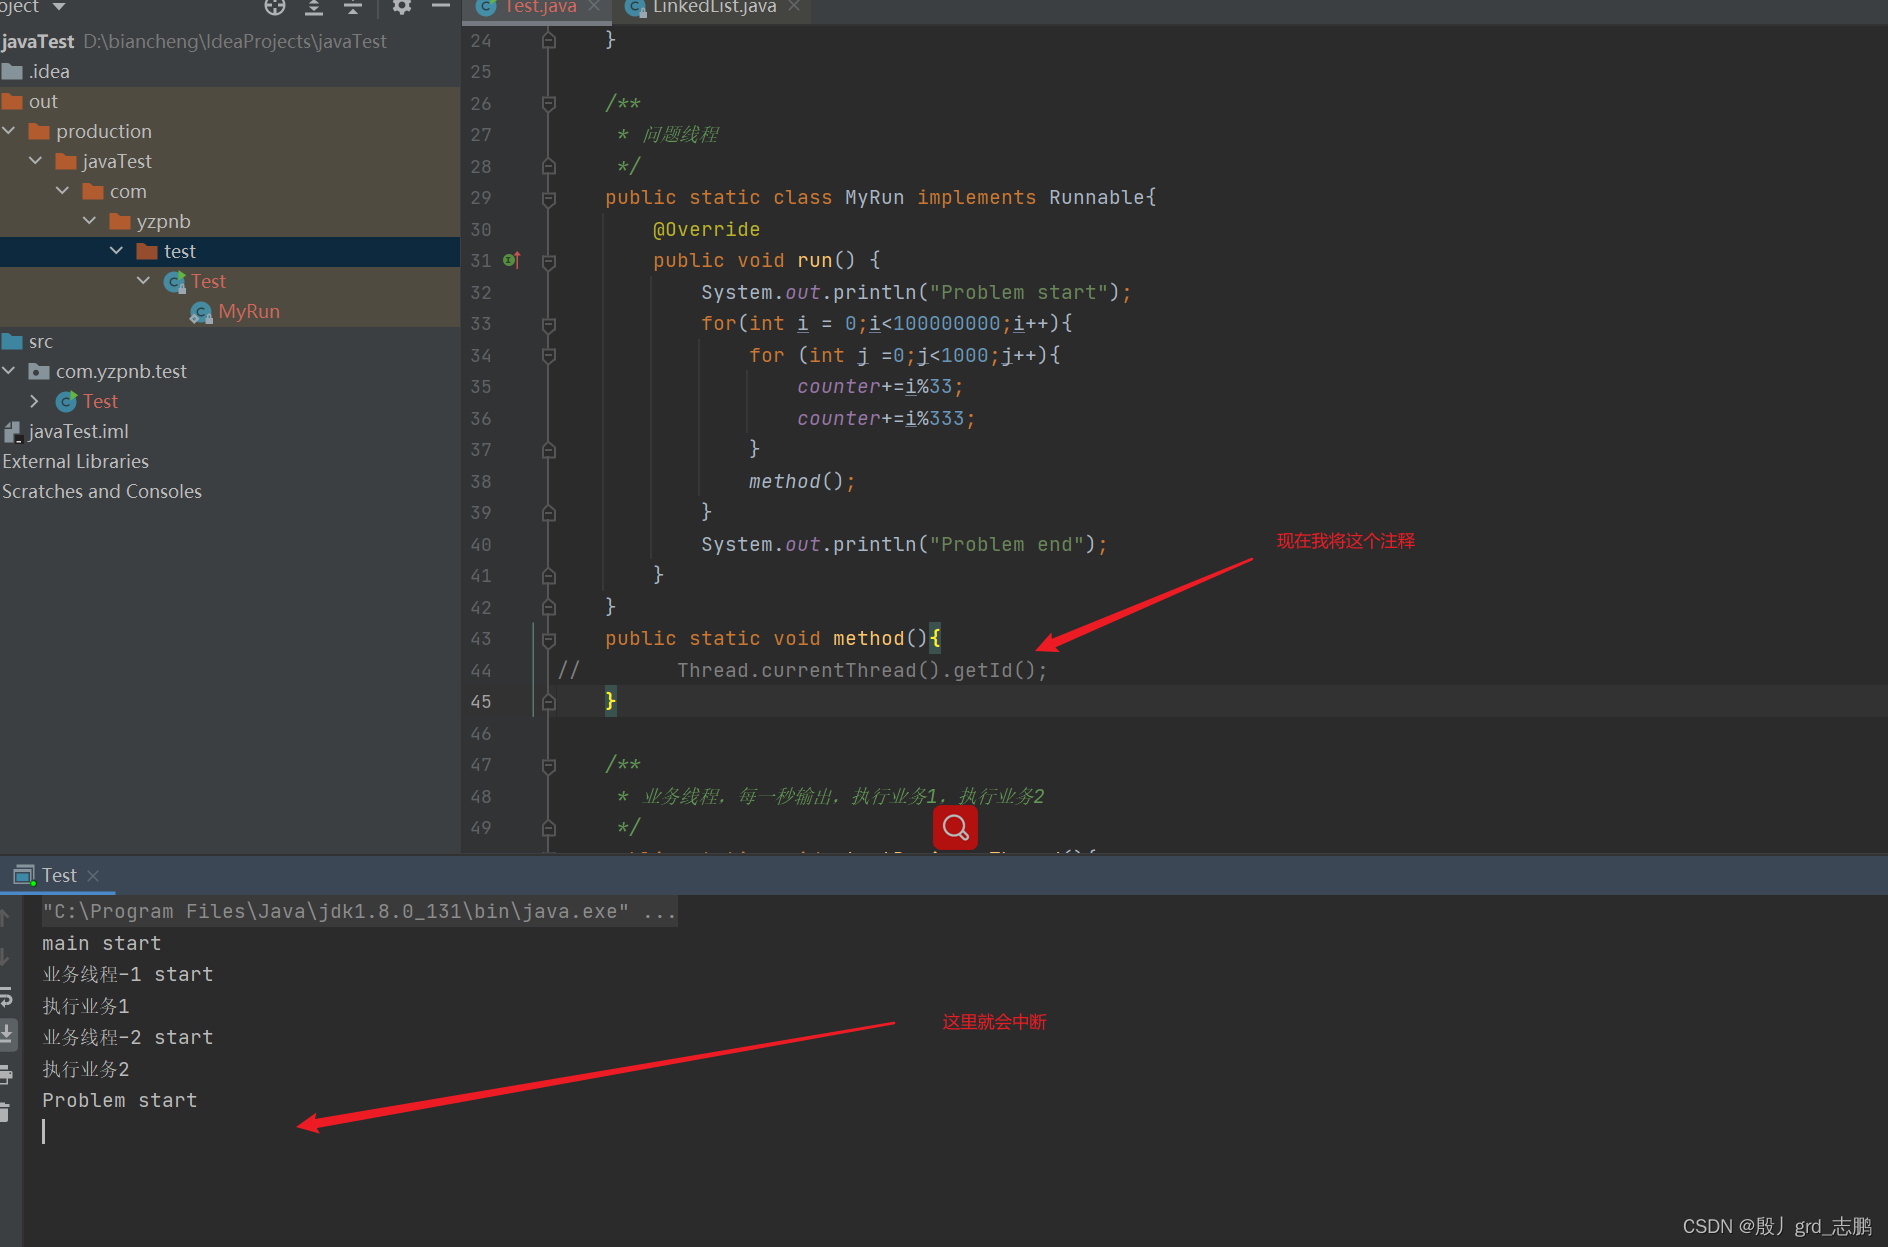This screenshot has height=1247, width=1888.
Task: Select javaTest.iml file
Action: [230, 431]
